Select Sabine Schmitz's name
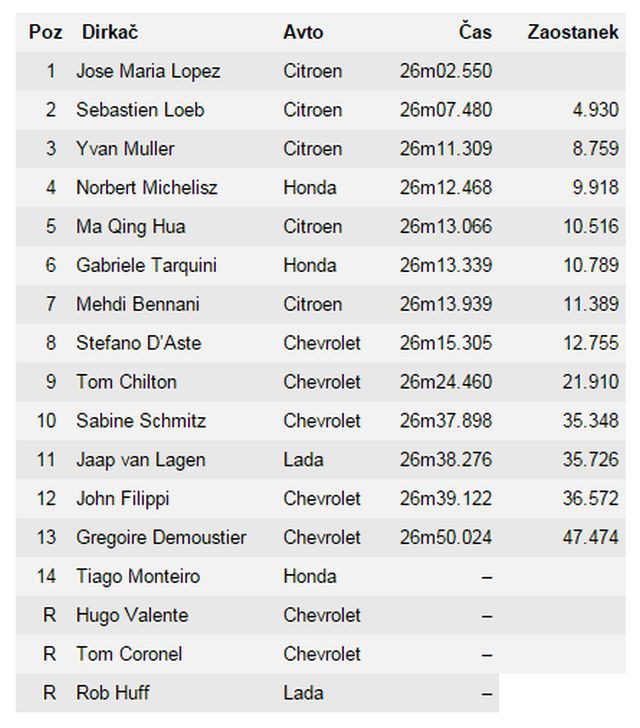This screenshot has height=728, width=640. click(x=141, y=421)
